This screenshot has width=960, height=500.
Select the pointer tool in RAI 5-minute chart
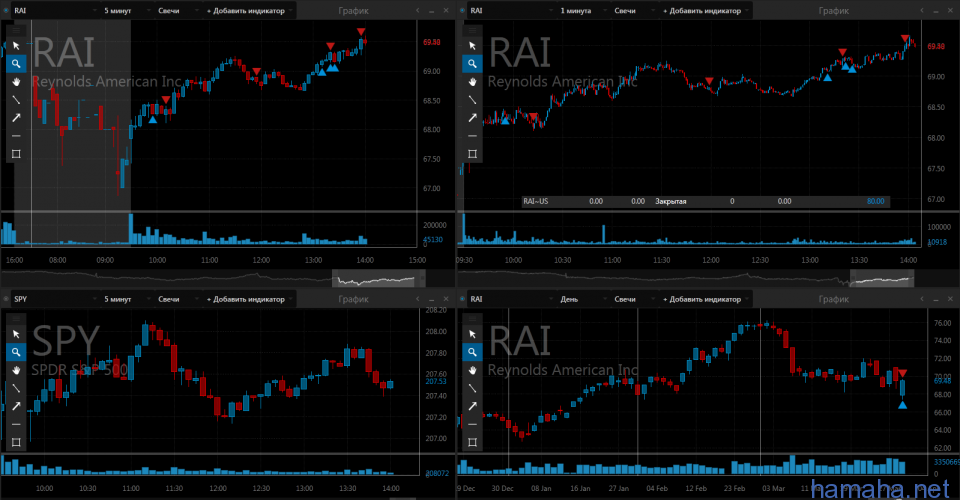pyautogui.click(x=16, y=45)
